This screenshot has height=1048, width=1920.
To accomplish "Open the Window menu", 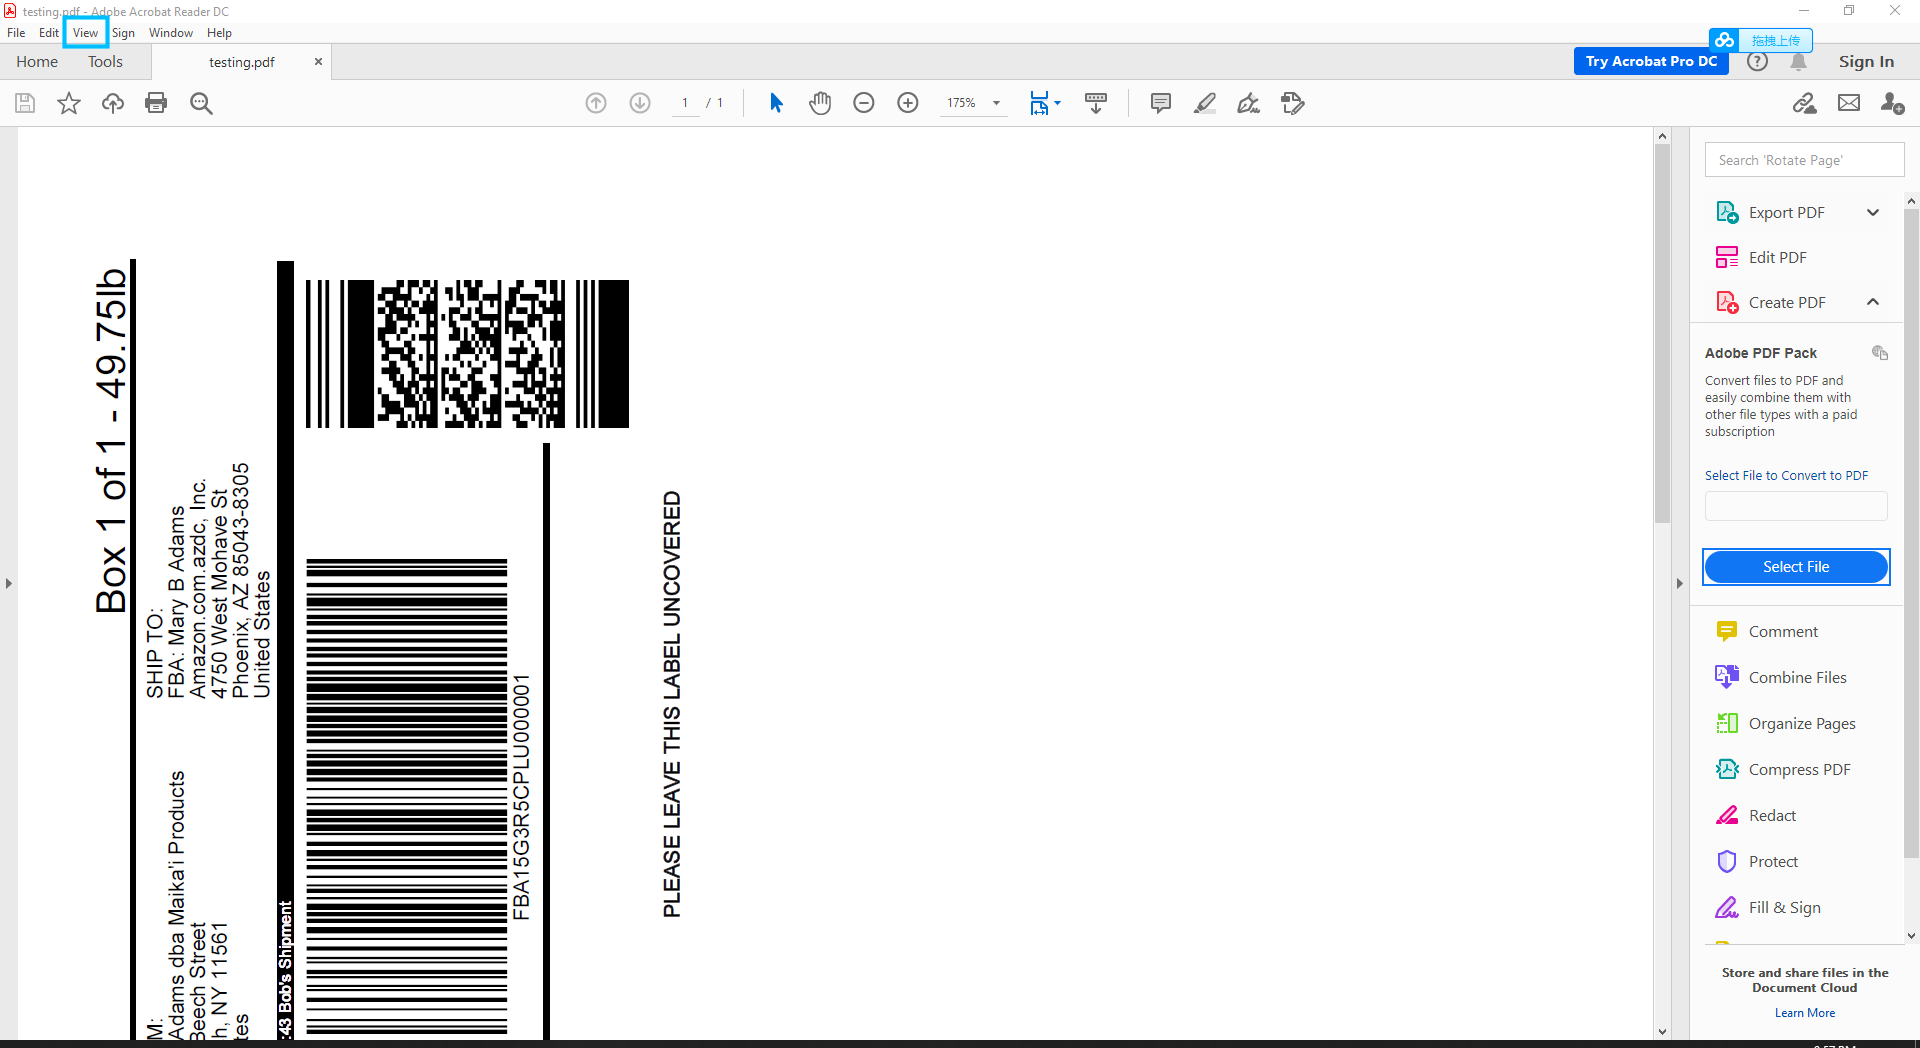I will [x=171, y=33].
